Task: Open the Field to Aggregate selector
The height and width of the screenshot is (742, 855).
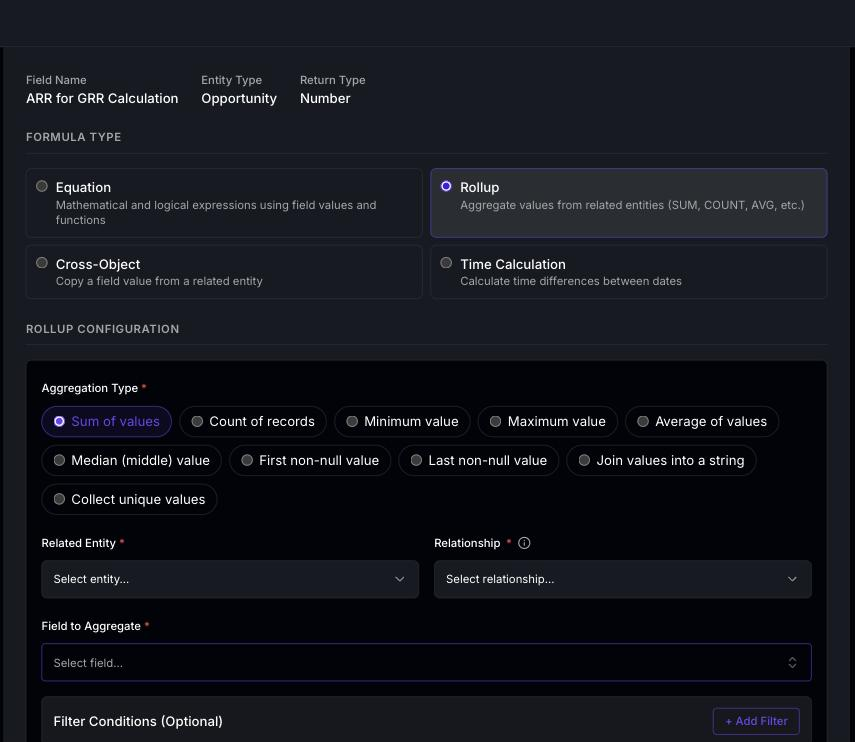Action: coord(426,662)
